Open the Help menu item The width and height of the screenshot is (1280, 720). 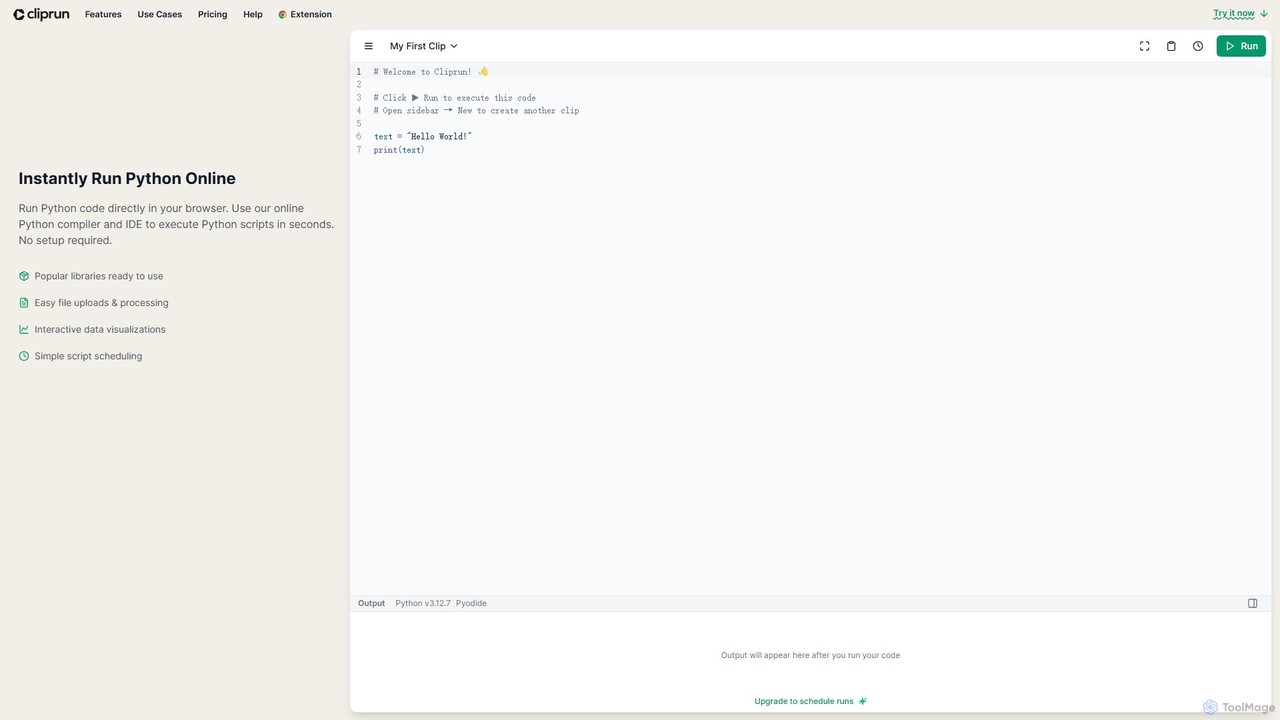point(253,15)
